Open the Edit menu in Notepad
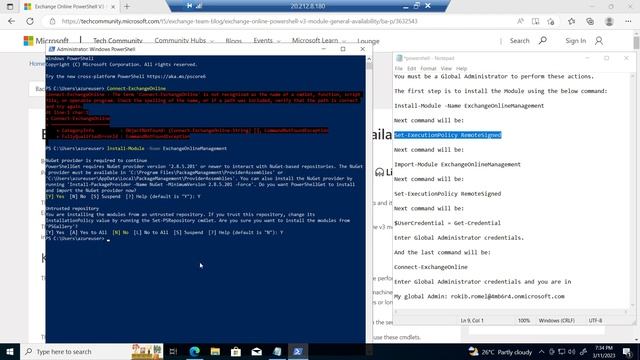 411,69
